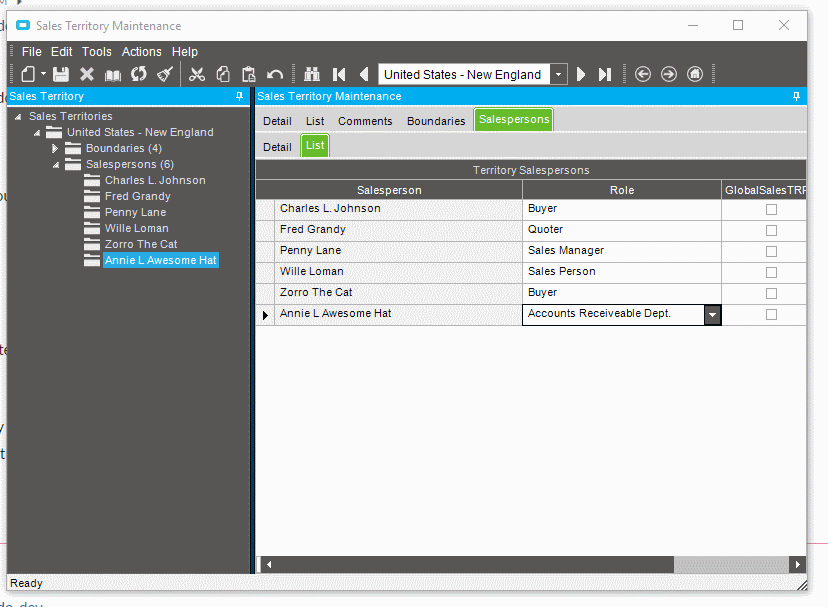
Task: Expand the Boundaries (4) tree node
Action: pos(56,148)
